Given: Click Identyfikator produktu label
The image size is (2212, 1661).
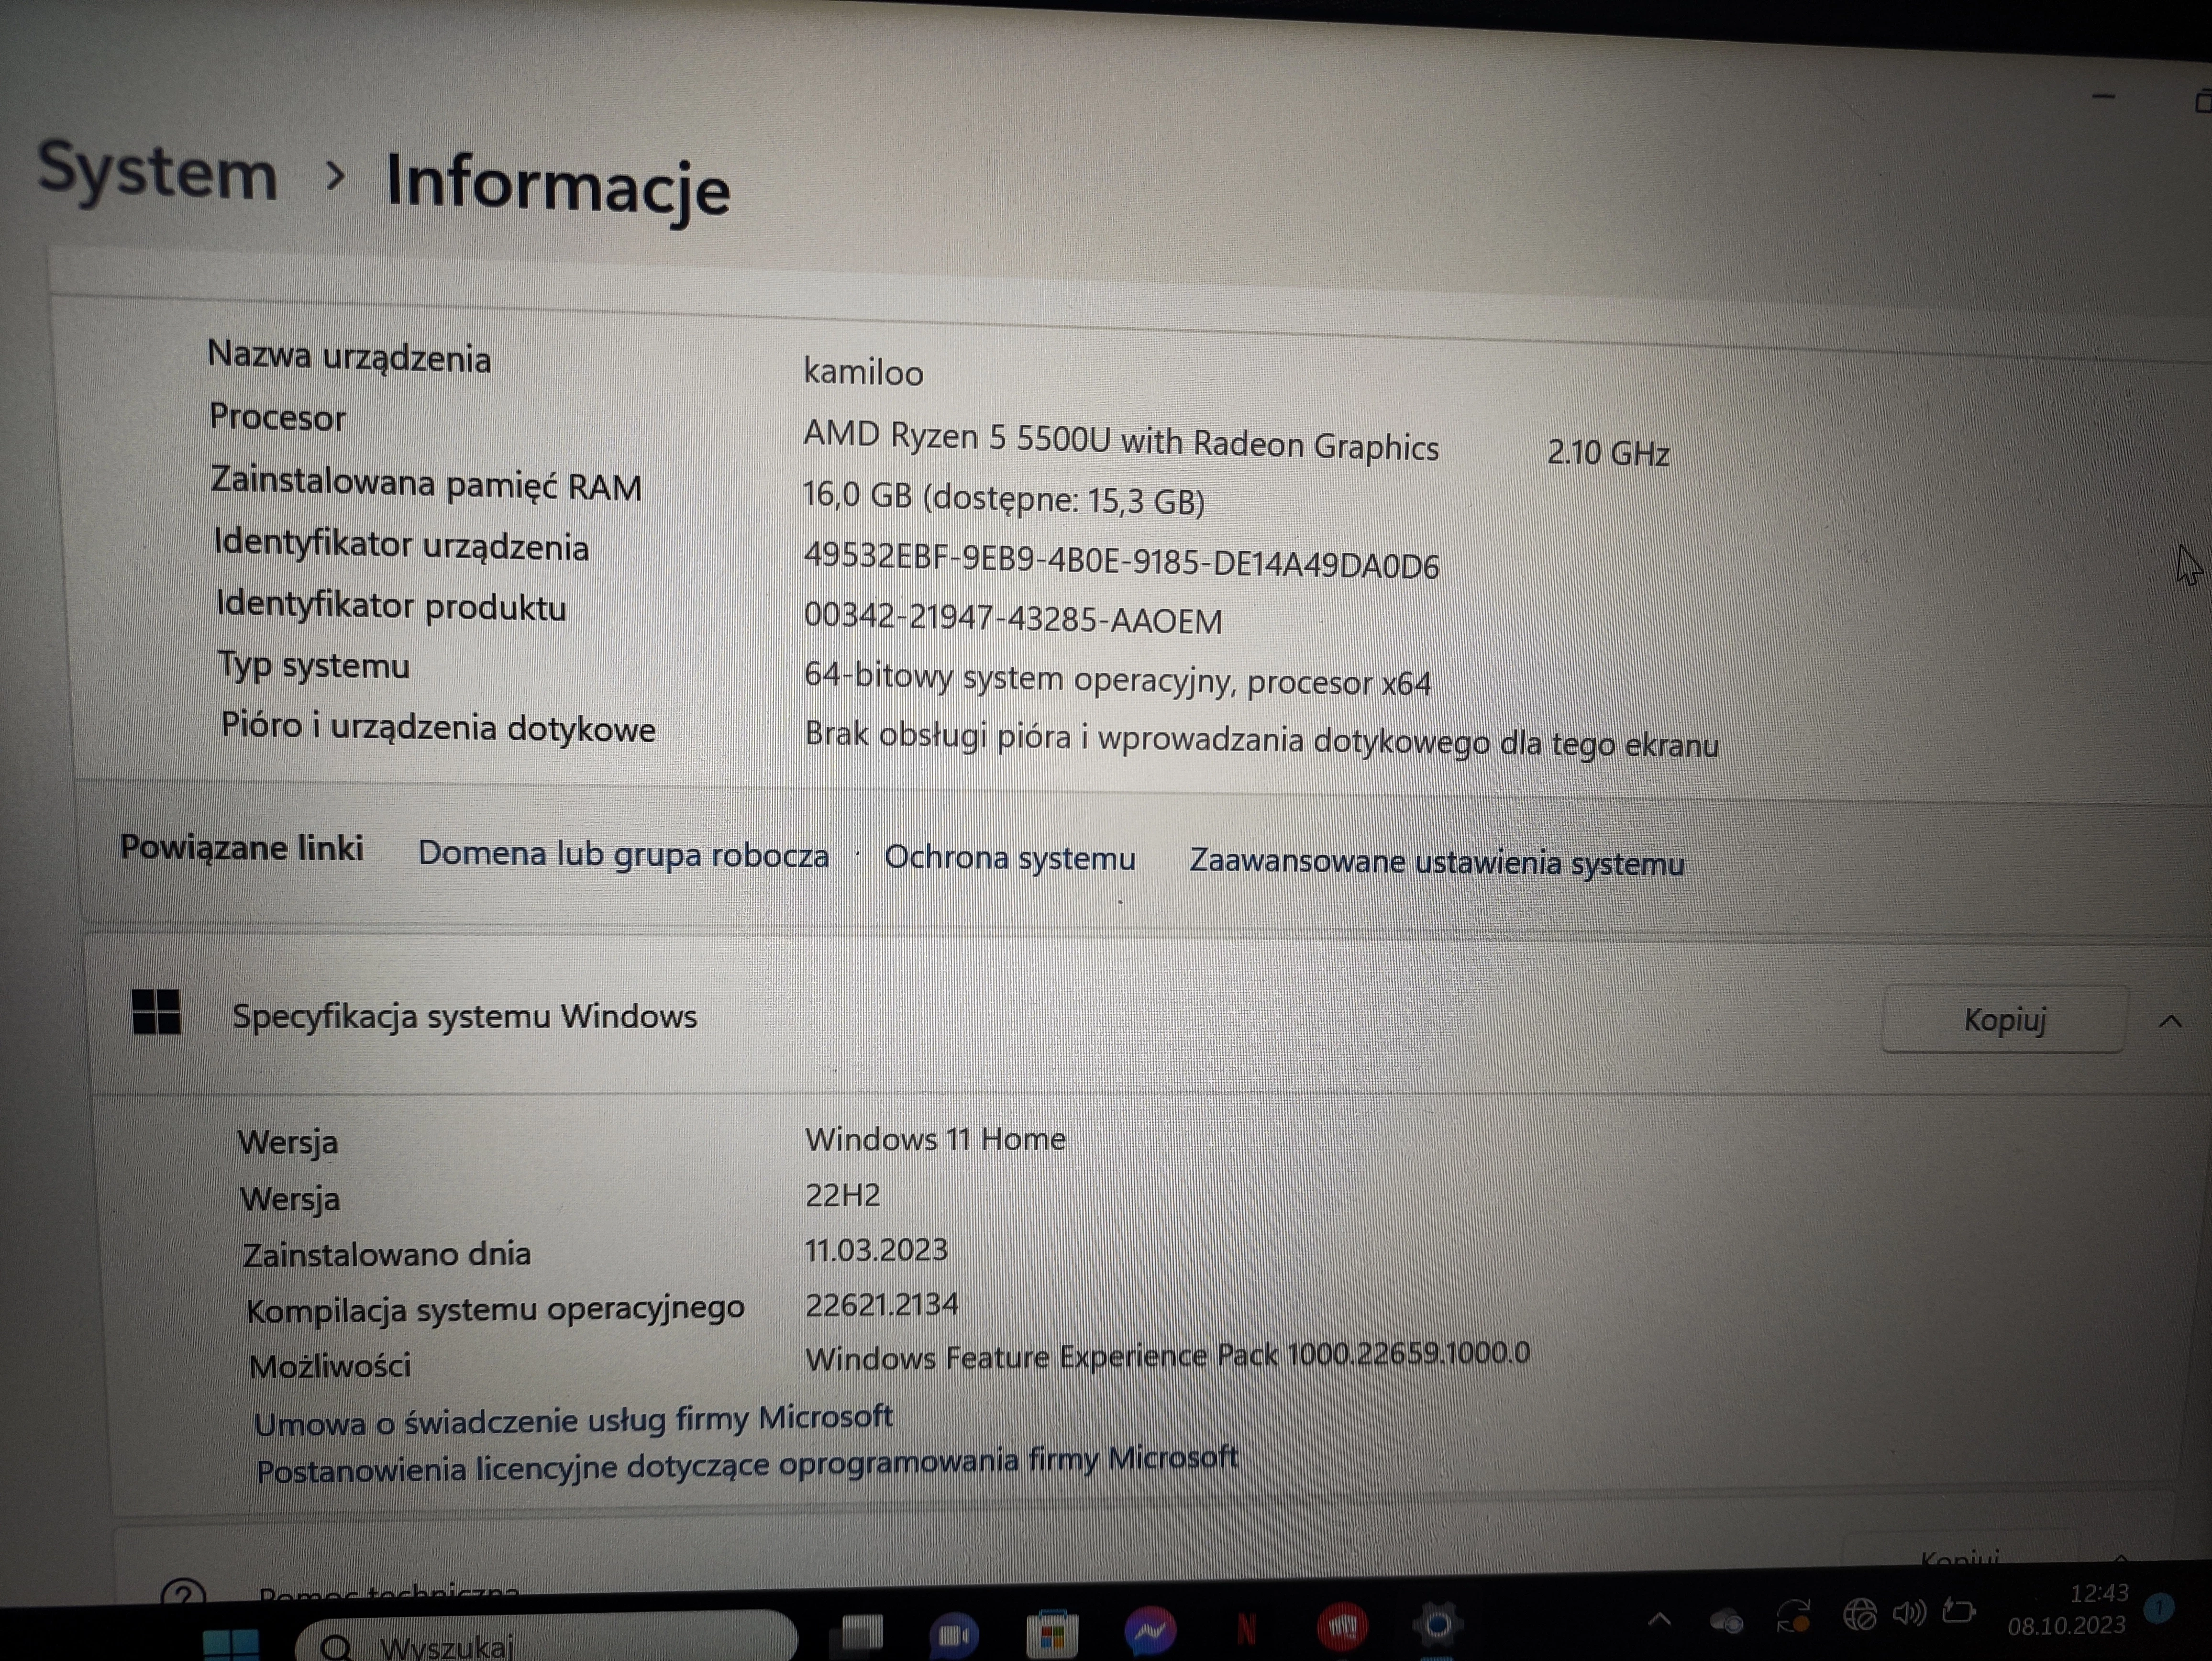Looking at the screenshot, I should click(x=391, y=606).
